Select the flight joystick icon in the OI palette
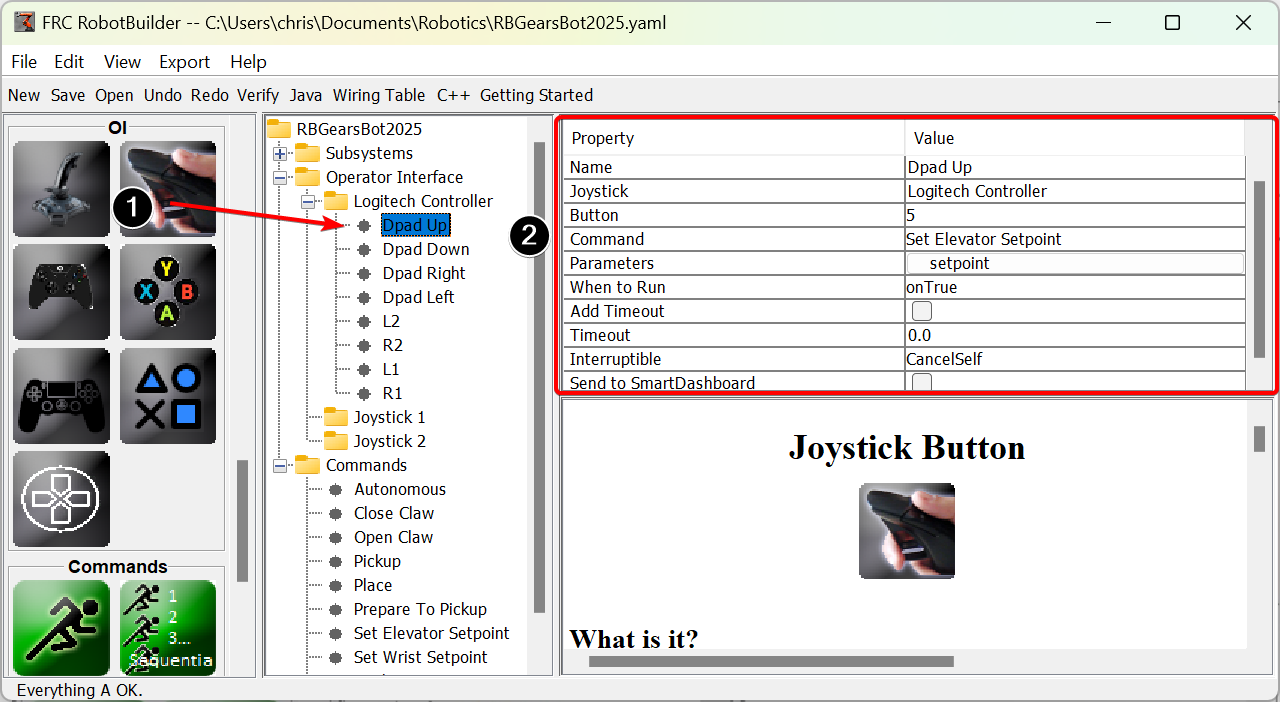1280x702 pixels. 62,188
